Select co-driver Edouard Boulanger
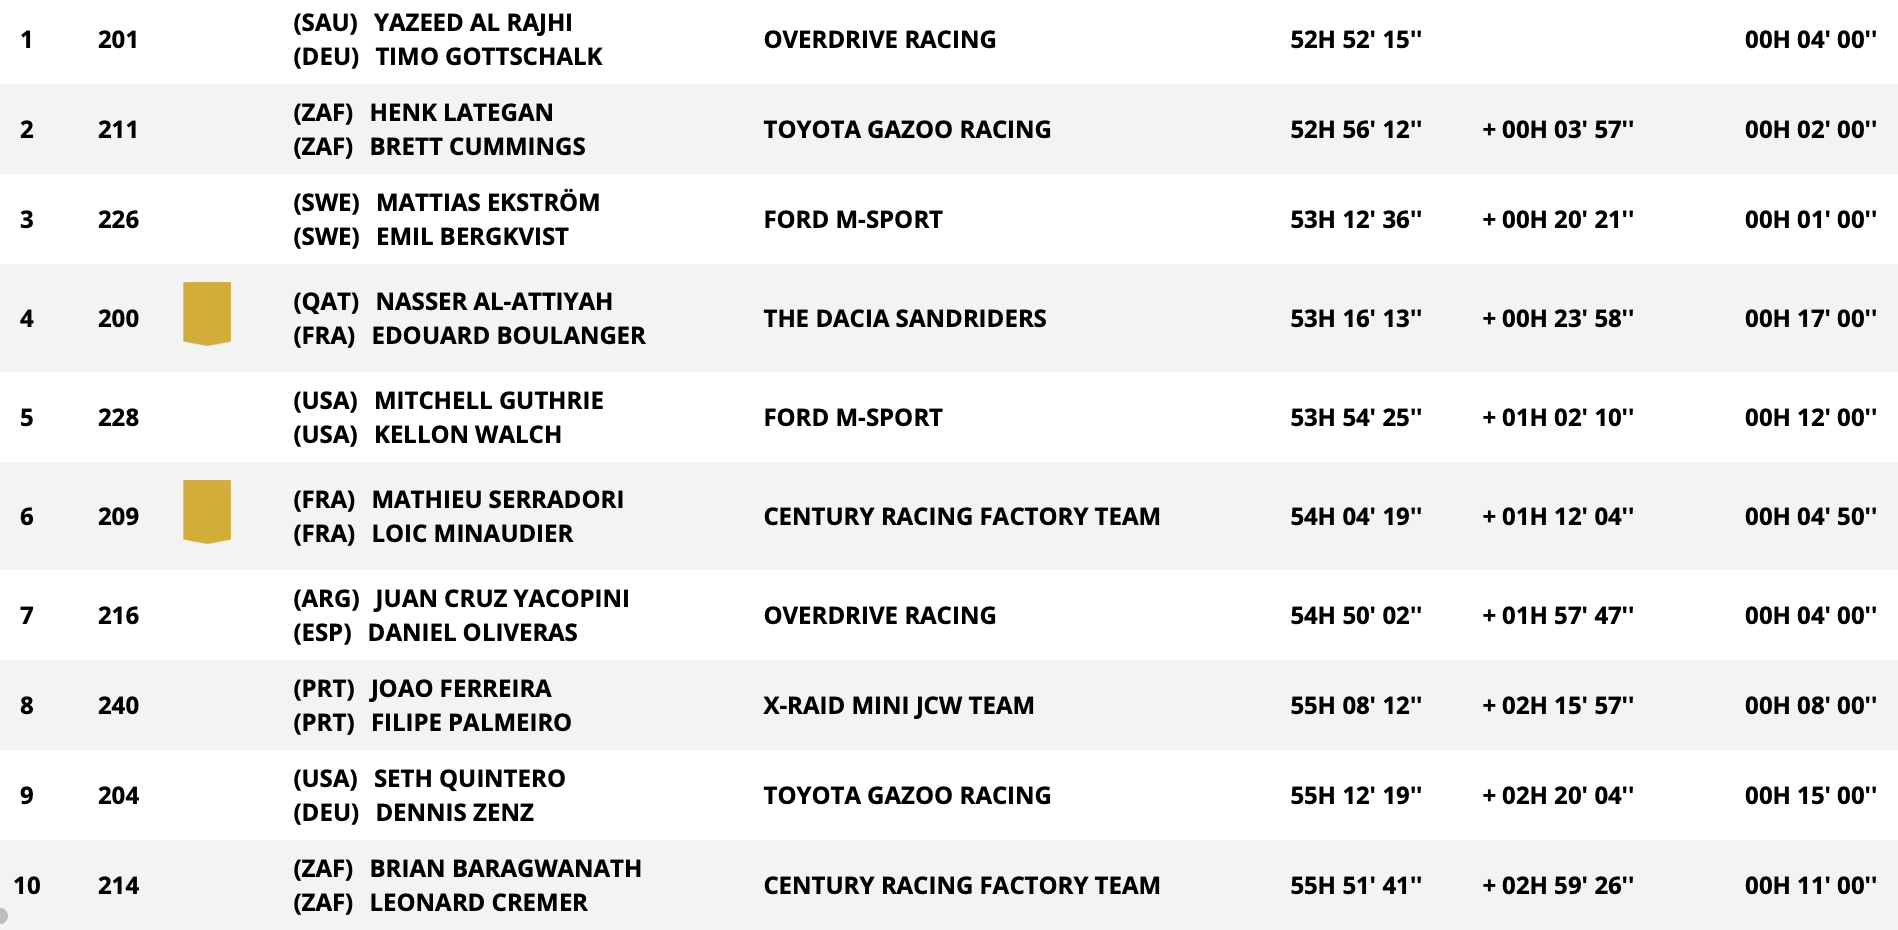Screen dimensions: 1898x930 click(508, 335)
